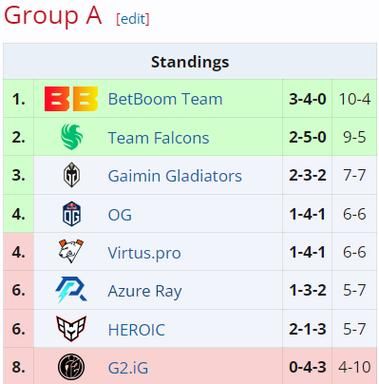Open the HEROIC name link
The image size is (379, 384).
(136, 330)
